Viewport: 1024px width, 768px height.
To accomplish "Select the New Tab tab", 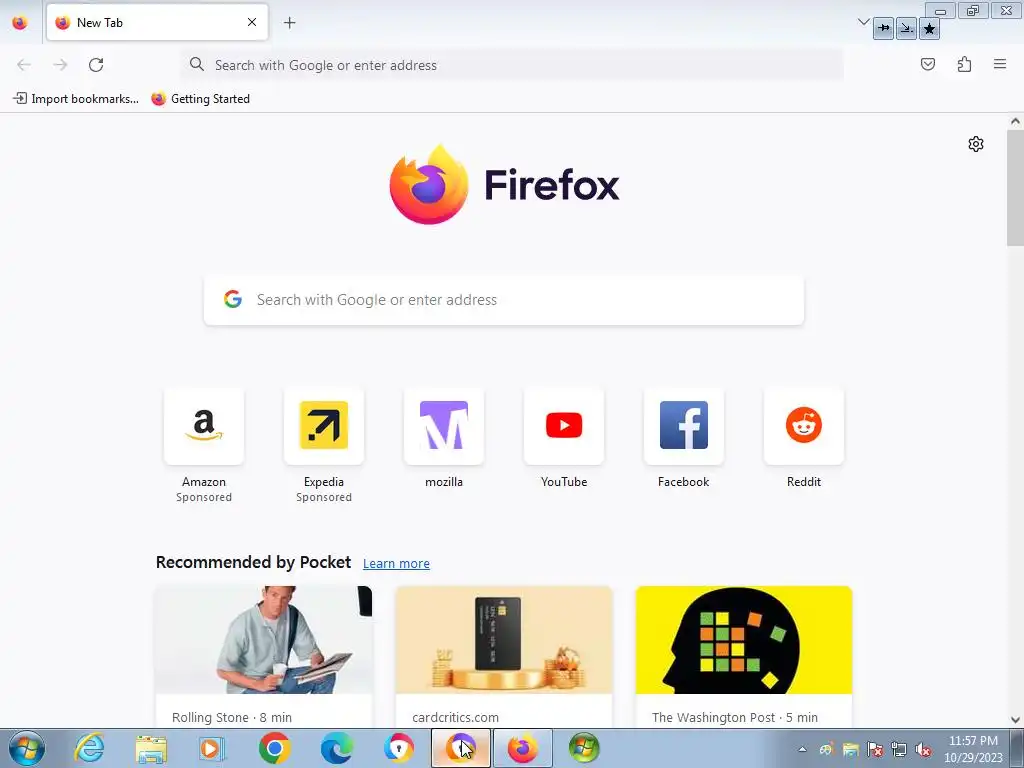I will 157,22.
